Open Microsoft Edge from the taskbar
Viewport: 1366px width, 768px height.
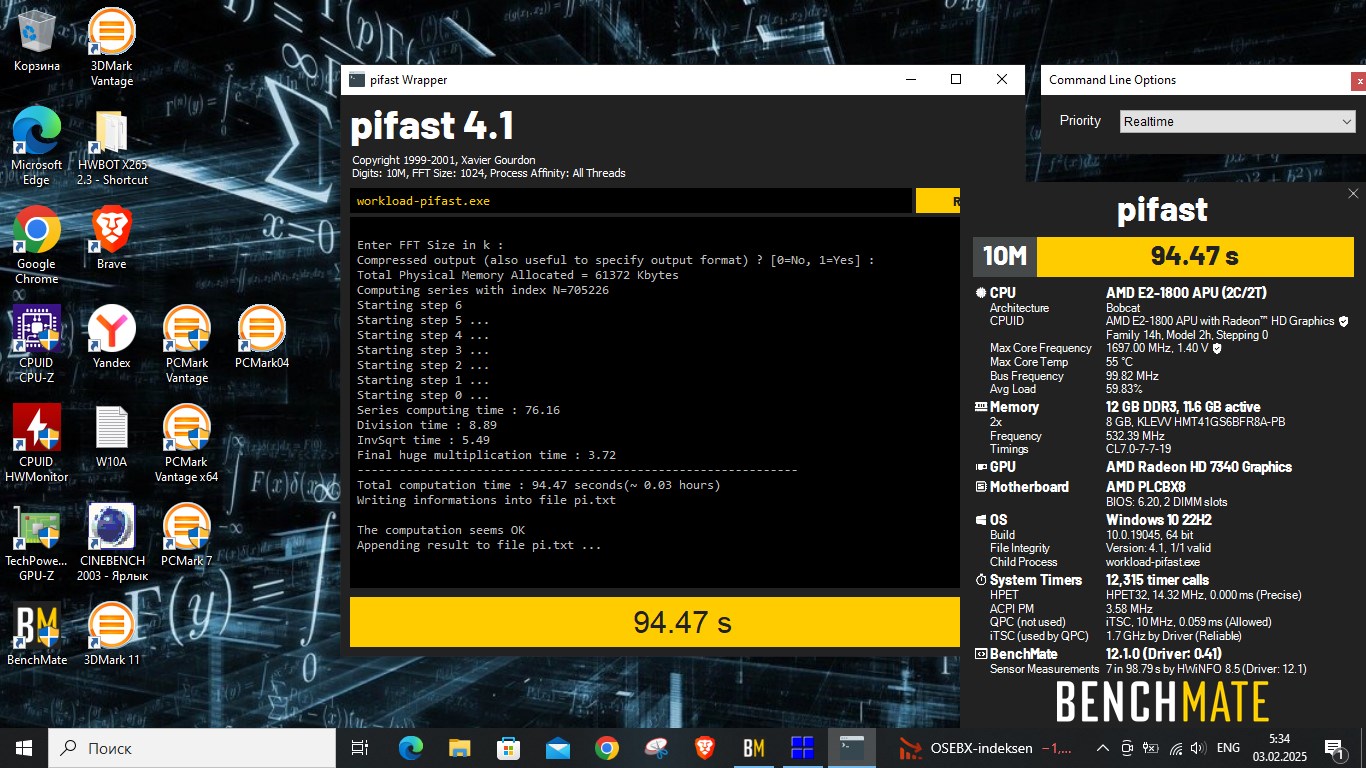[x=410, y=747]
